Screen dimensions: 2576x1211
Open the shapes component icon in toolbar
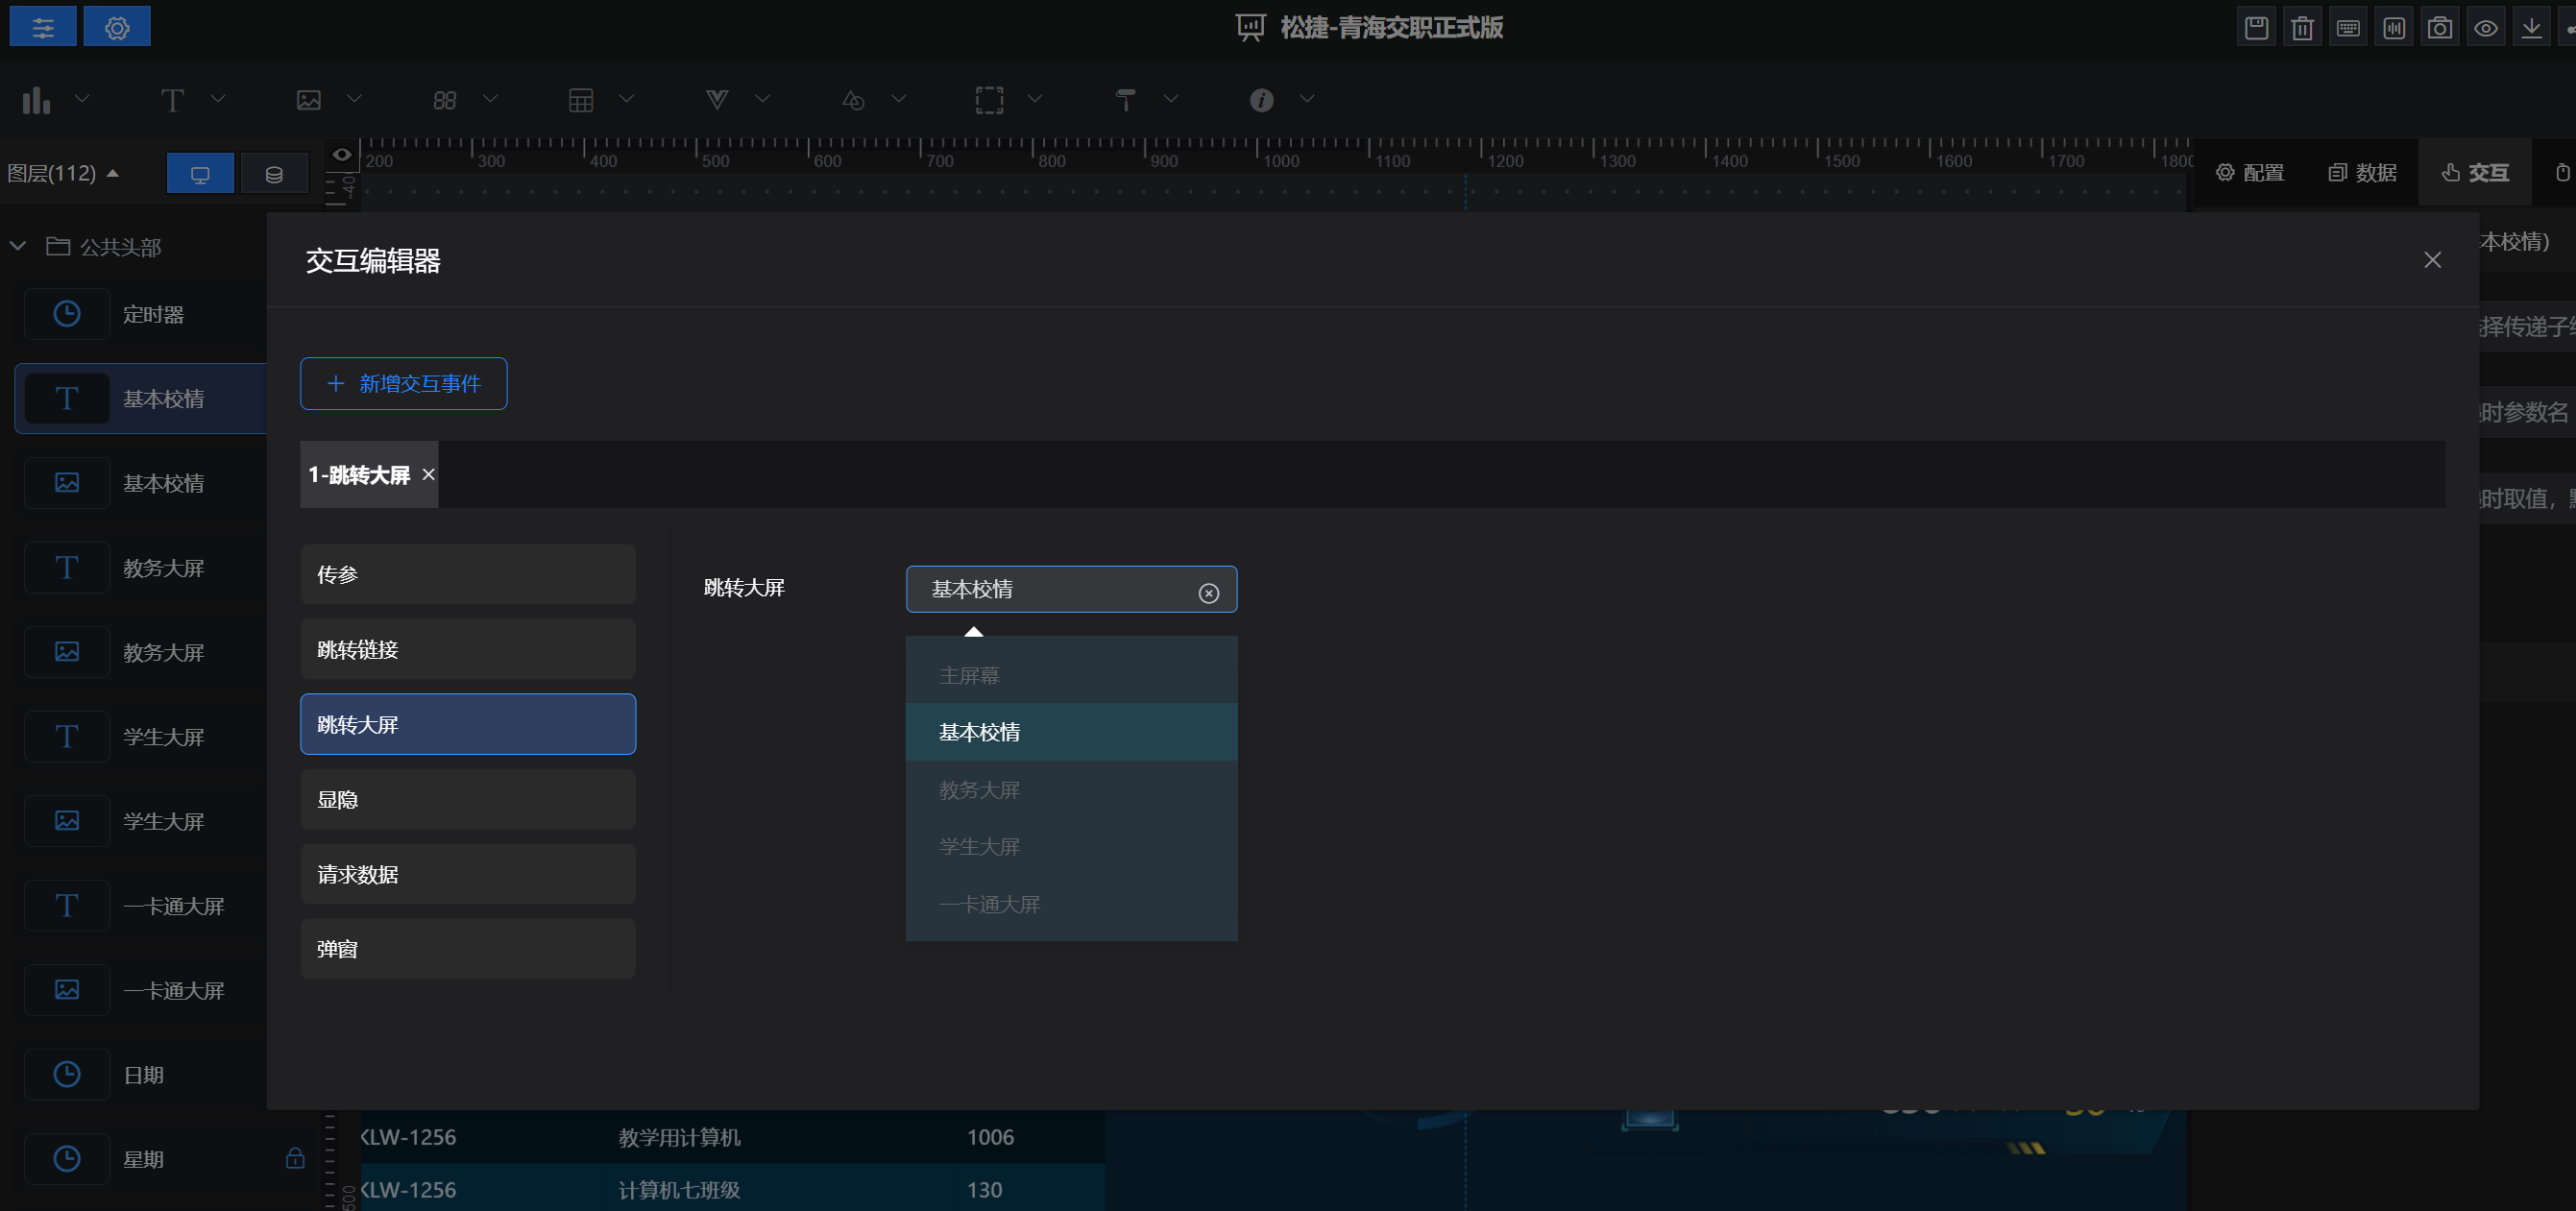pyautogui.click(x=853, y=100)
